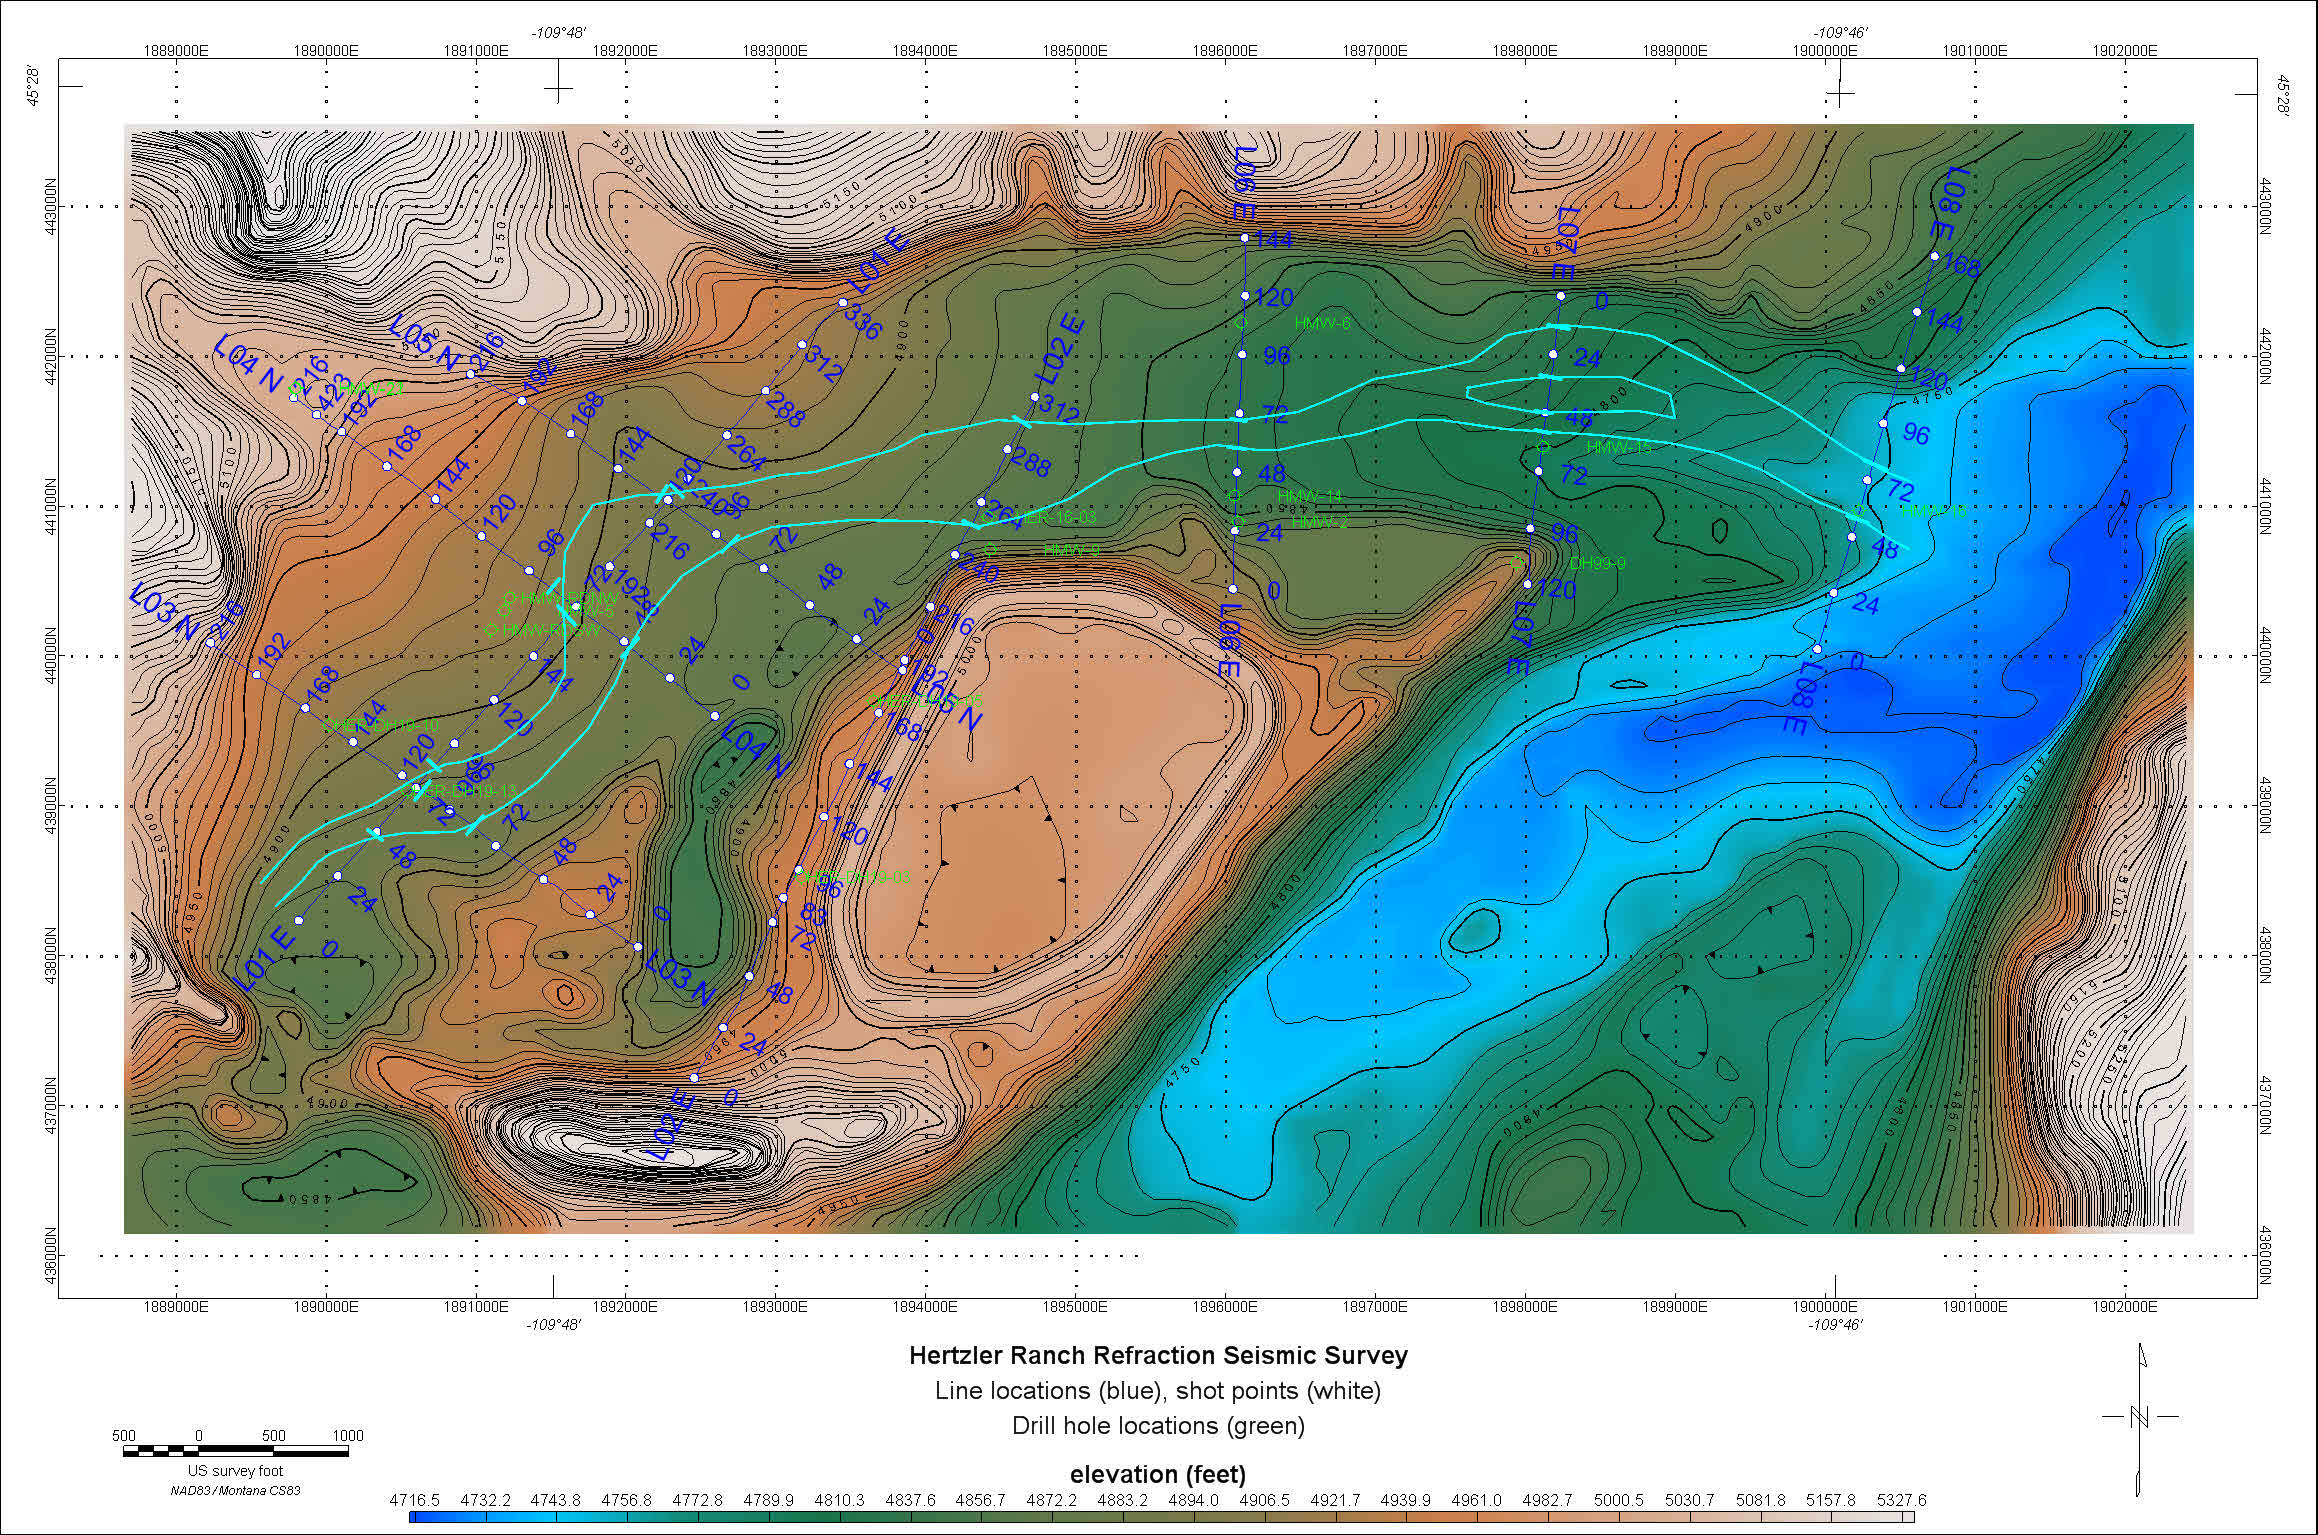Click the DH99-9 drill hole circle
2318x1535 pixels.
click(1517, 562)
